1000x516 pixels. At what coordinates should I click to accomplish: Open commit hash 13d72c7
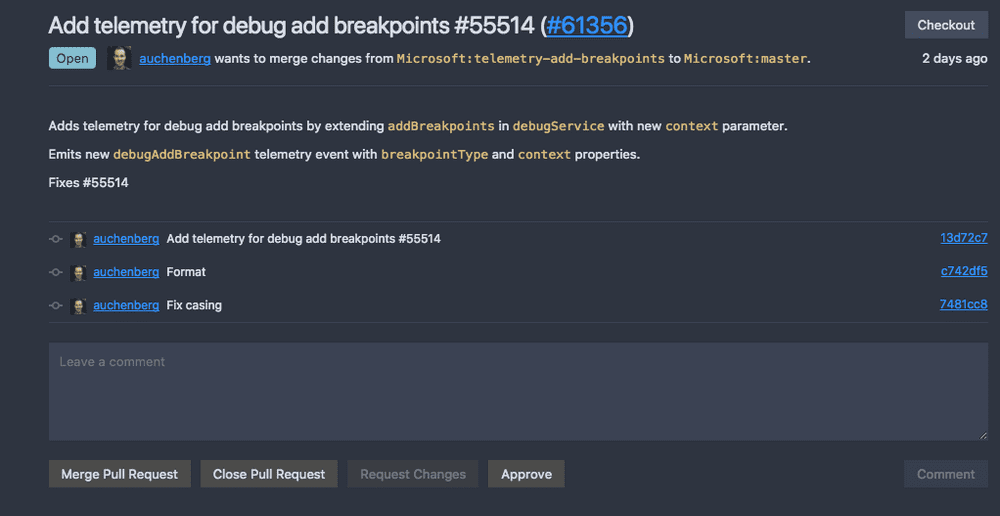963,238
